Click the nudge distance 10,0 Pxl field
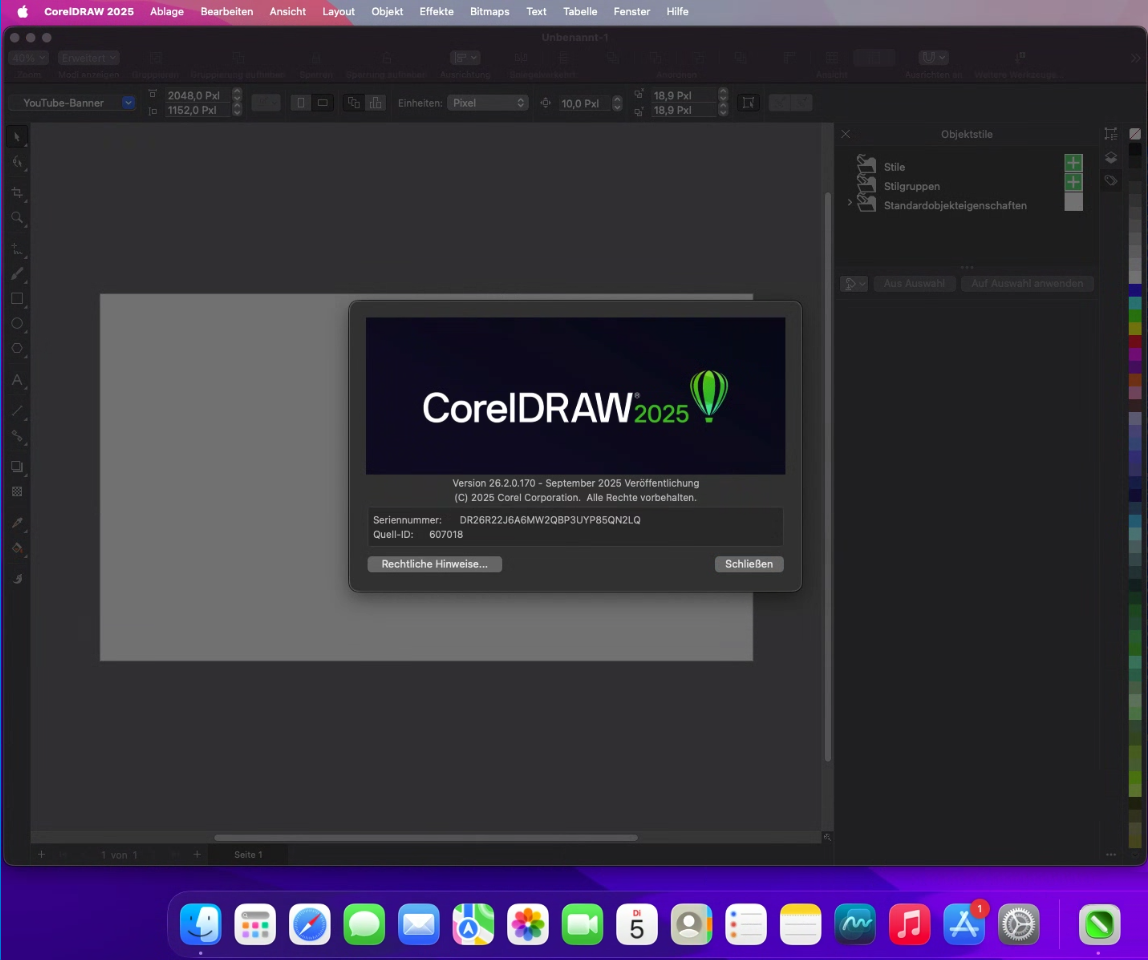 (x=586, y=103)
